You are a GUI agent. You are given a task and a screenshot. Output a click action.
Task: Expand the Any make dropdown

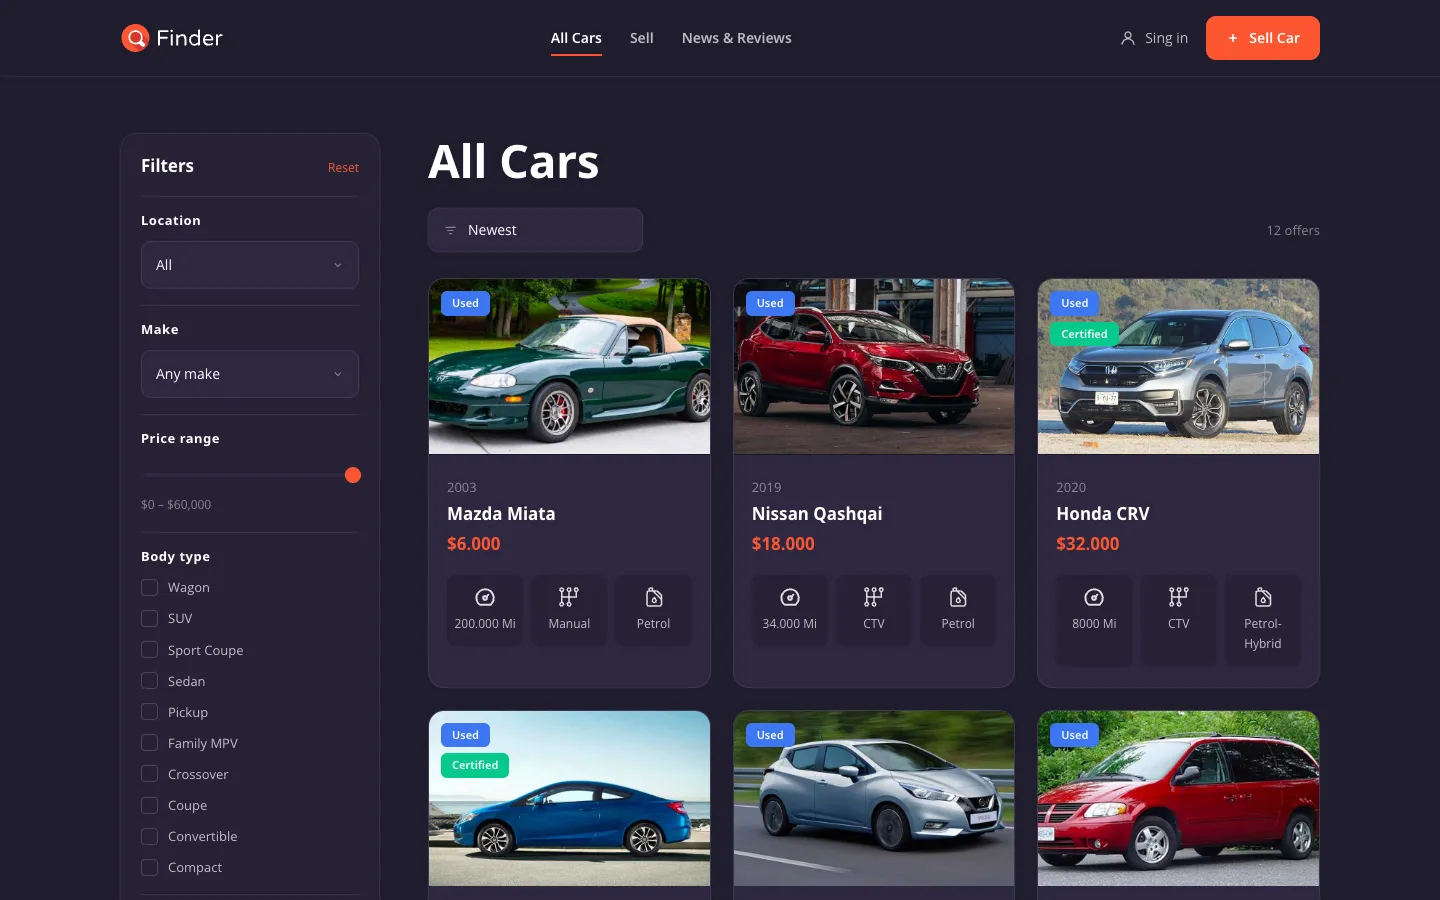pos(250,374)
